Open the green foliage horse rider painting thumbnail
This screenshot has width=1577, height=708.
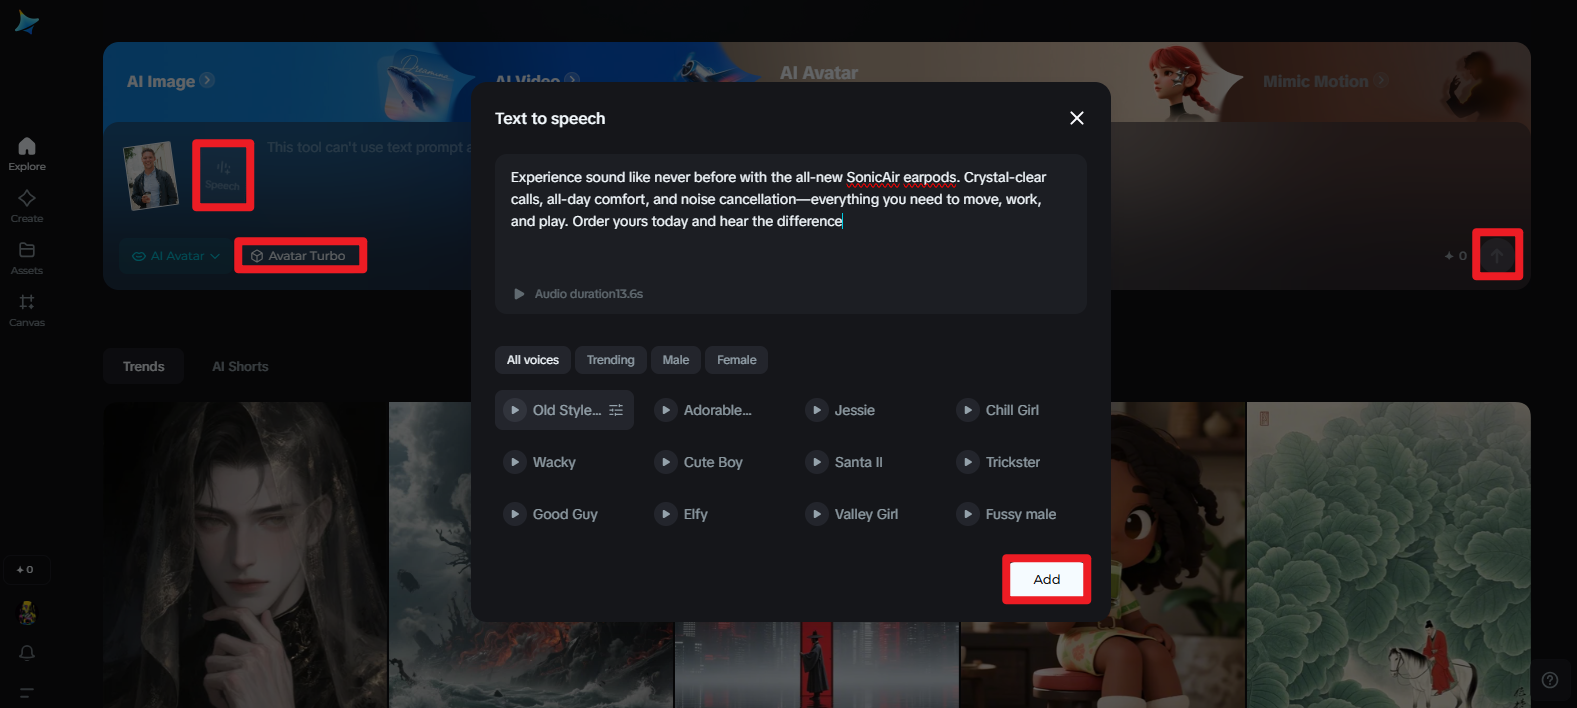point(1389,555)
